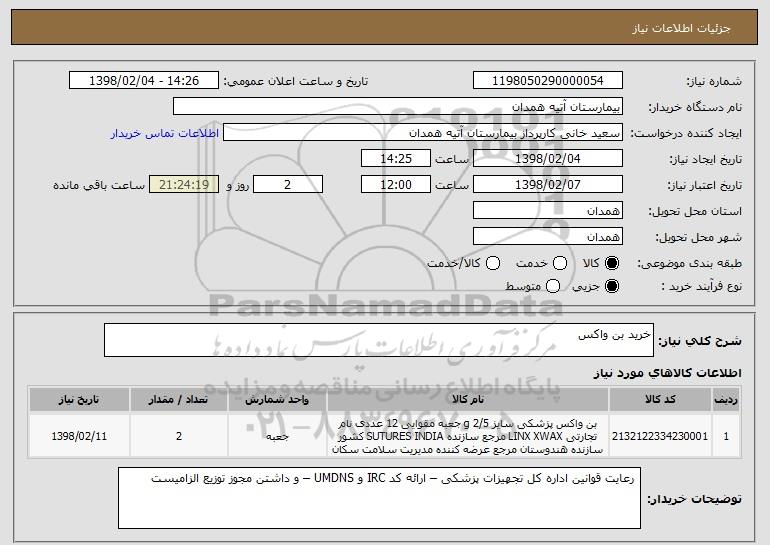The height and width of the screenshot is (545, 770).
Task: Click the creation date field 1398/02/04
Action: click(x=548, y=159)
